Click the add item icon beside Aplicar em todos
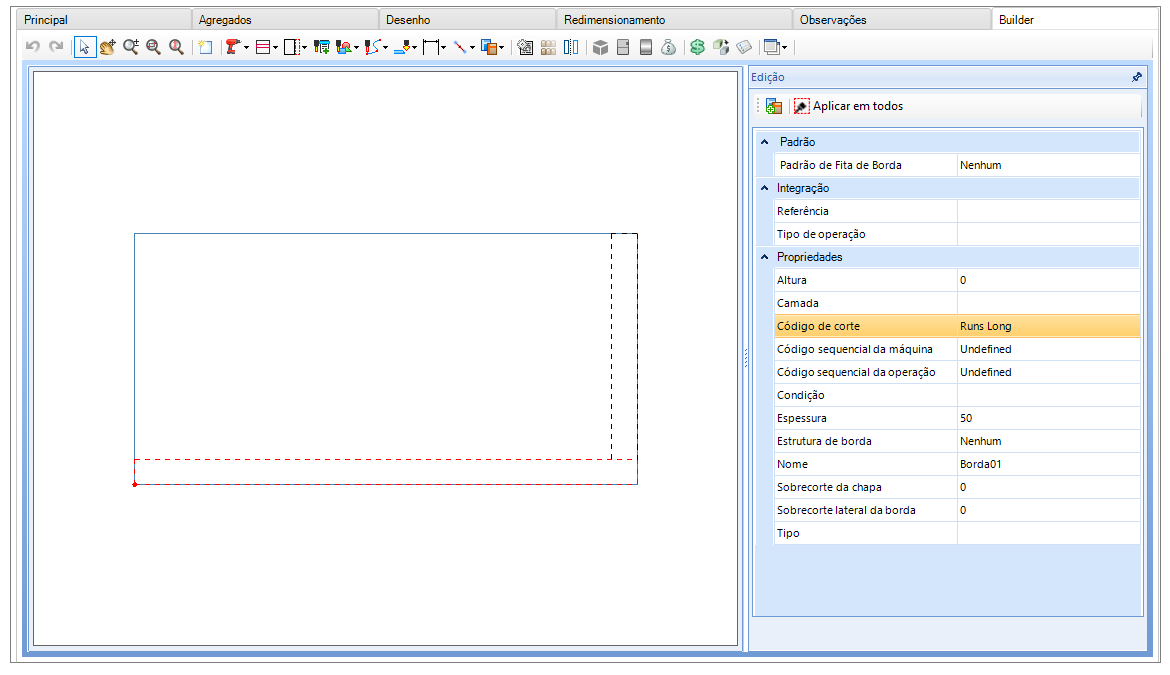This screenshot has width=1170, height=675. tap(774, 106)
